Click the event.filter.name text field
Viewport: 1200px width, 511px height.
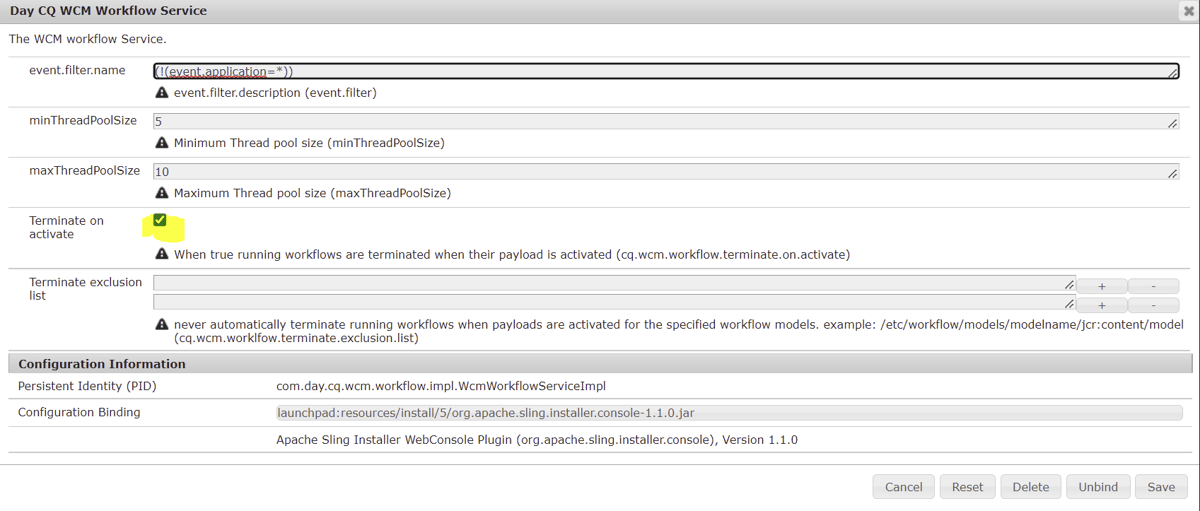(665, 71)
